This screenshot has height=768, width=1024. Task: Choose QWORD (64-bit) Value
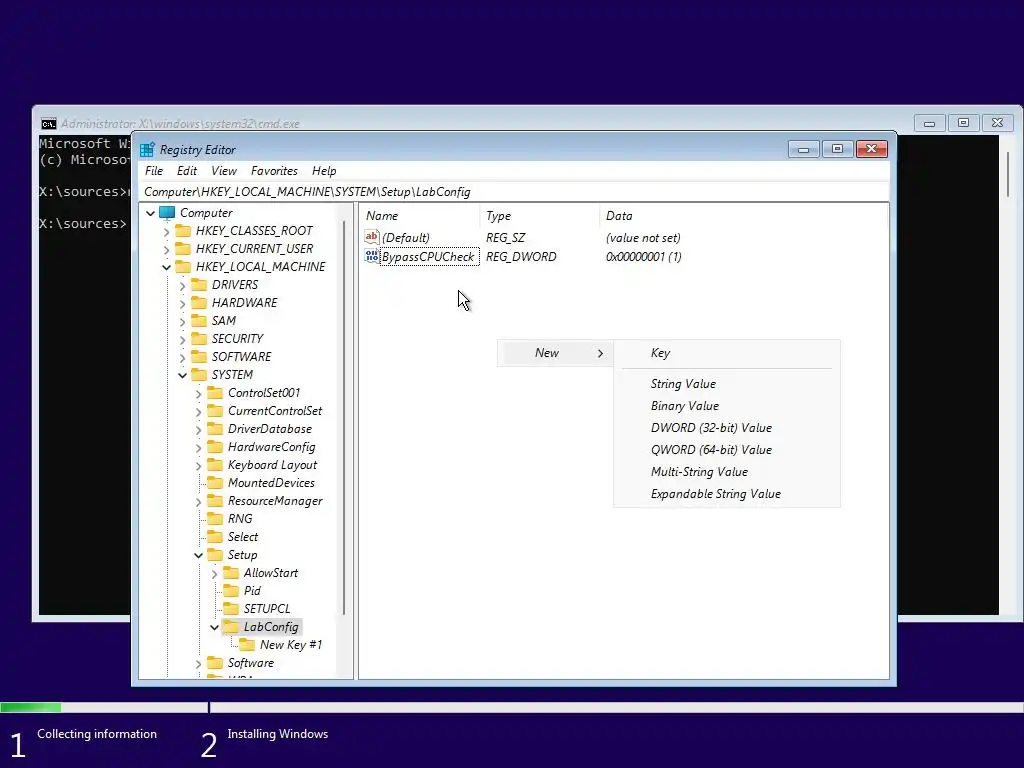coord(727,450)
